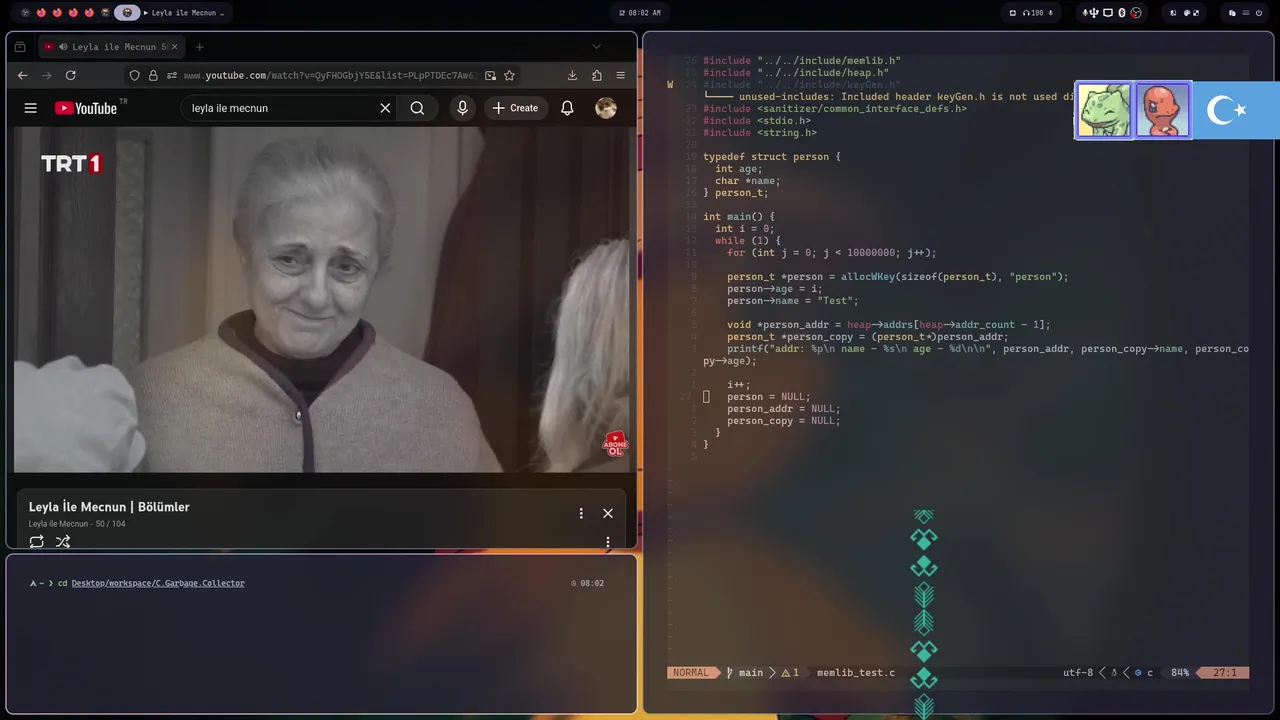
Task: Go back in Firefox browser
Action: point(23,75)
